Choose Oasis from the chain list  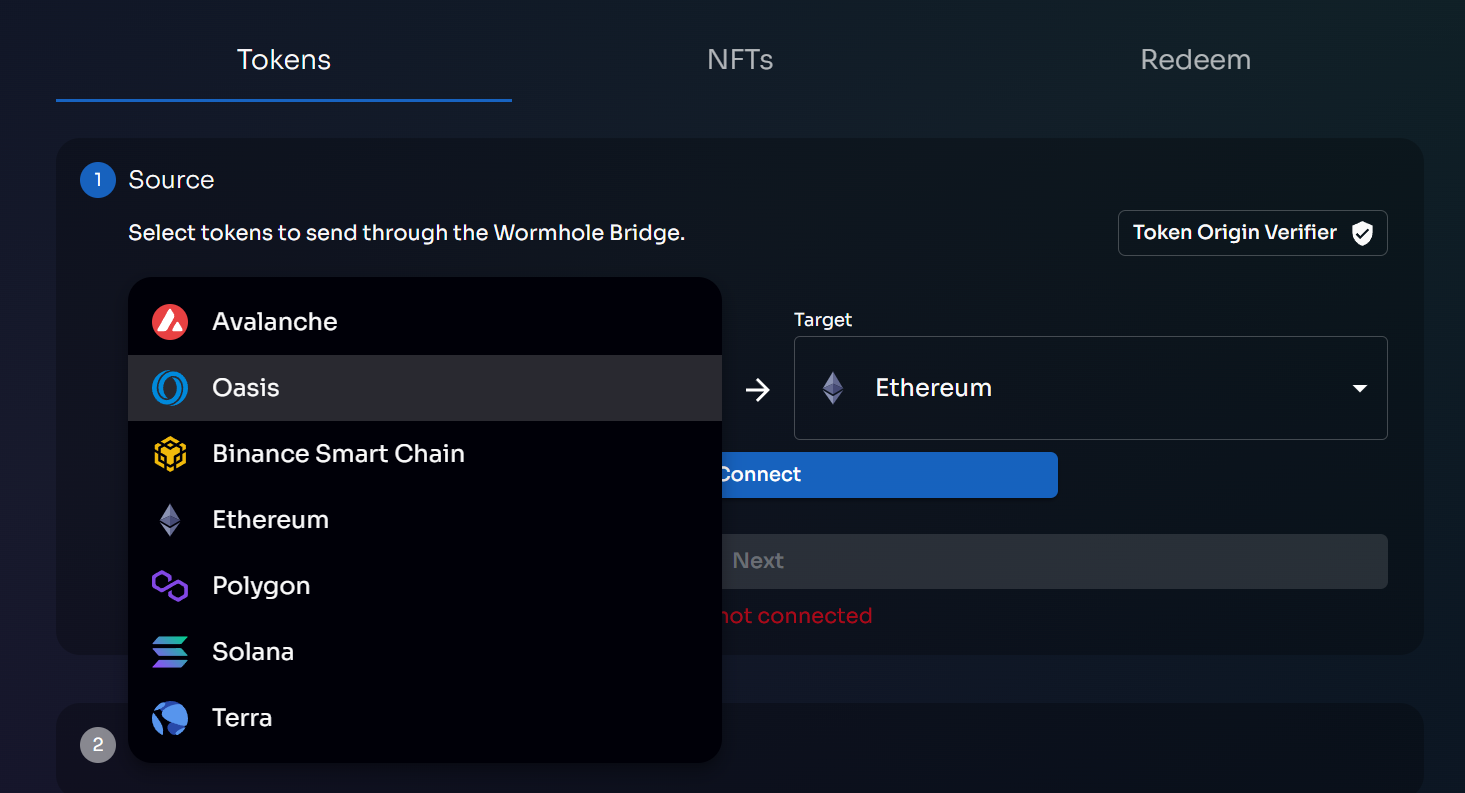point(425,388)
